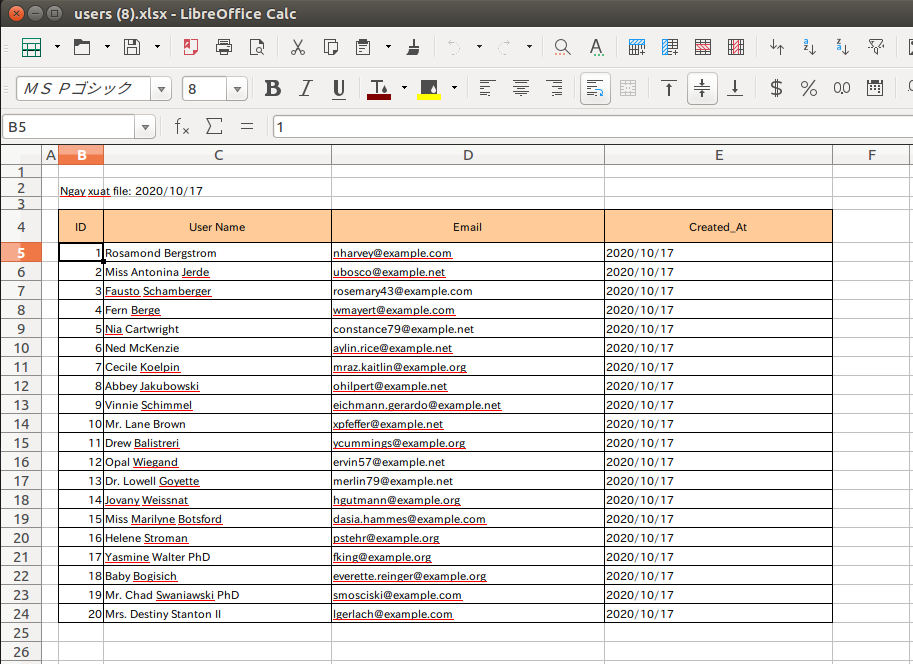This screenshot has width=913, height=664.
Task: Toggle the AutoFilter funnel icon
Action: (876, 47)
